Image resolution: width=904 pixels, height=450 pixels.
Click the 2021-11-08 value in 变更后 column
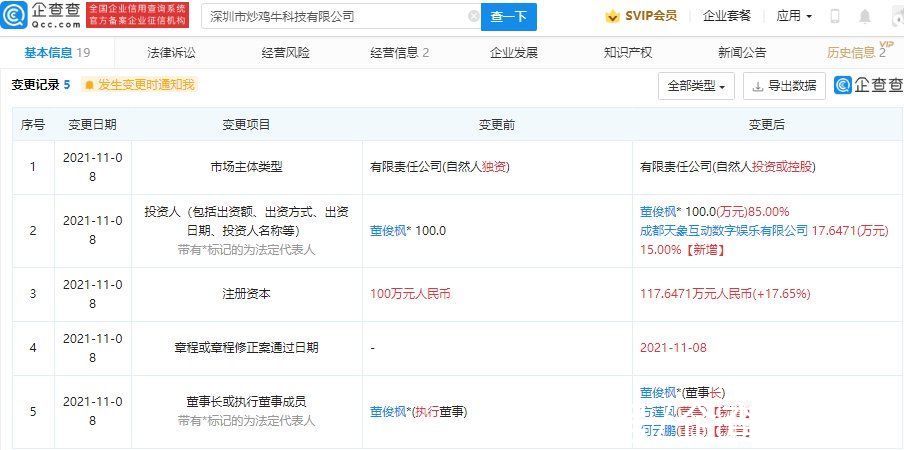(x=673, y=348)
